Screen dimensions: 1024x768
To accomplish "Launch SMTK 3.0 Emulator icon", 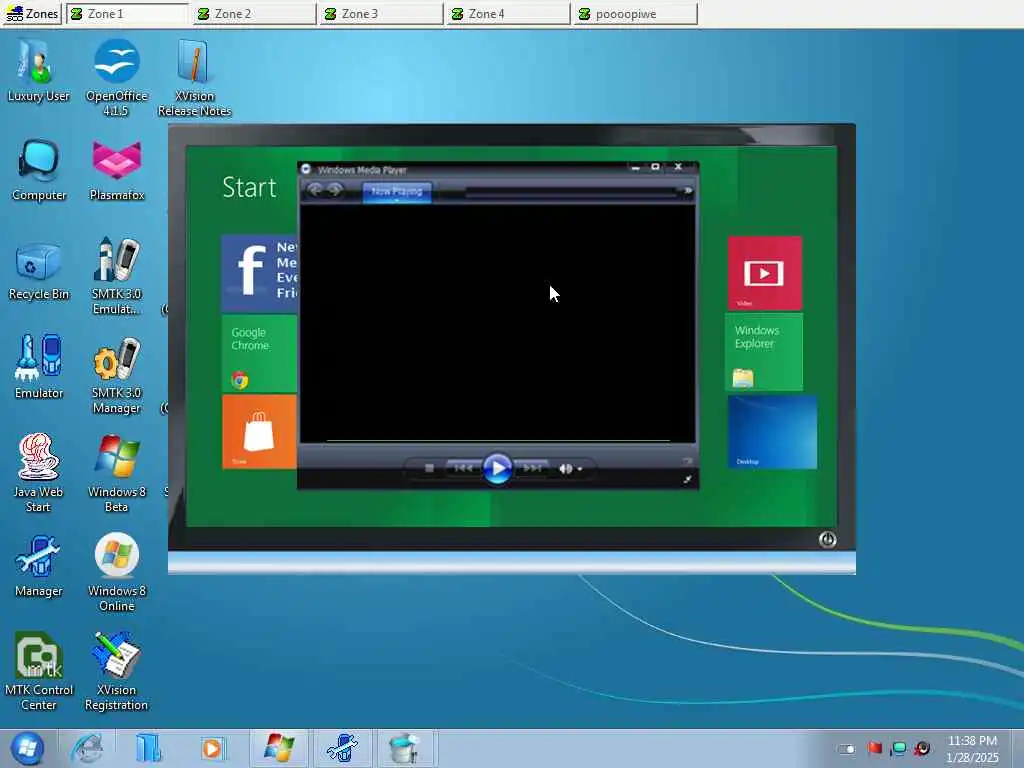I will coord(116,276).
